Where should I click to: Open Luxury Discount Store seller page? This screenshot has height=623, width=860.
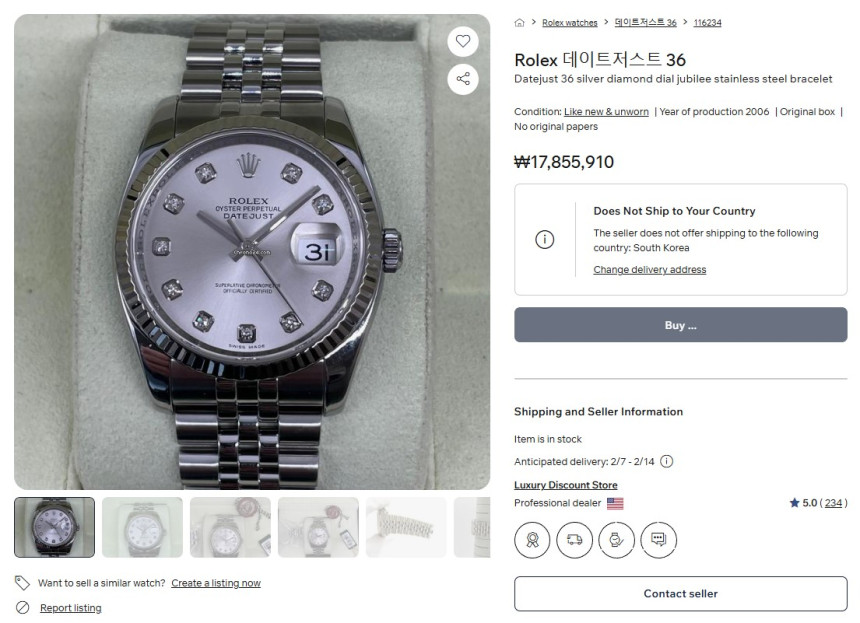coord(565,485)
